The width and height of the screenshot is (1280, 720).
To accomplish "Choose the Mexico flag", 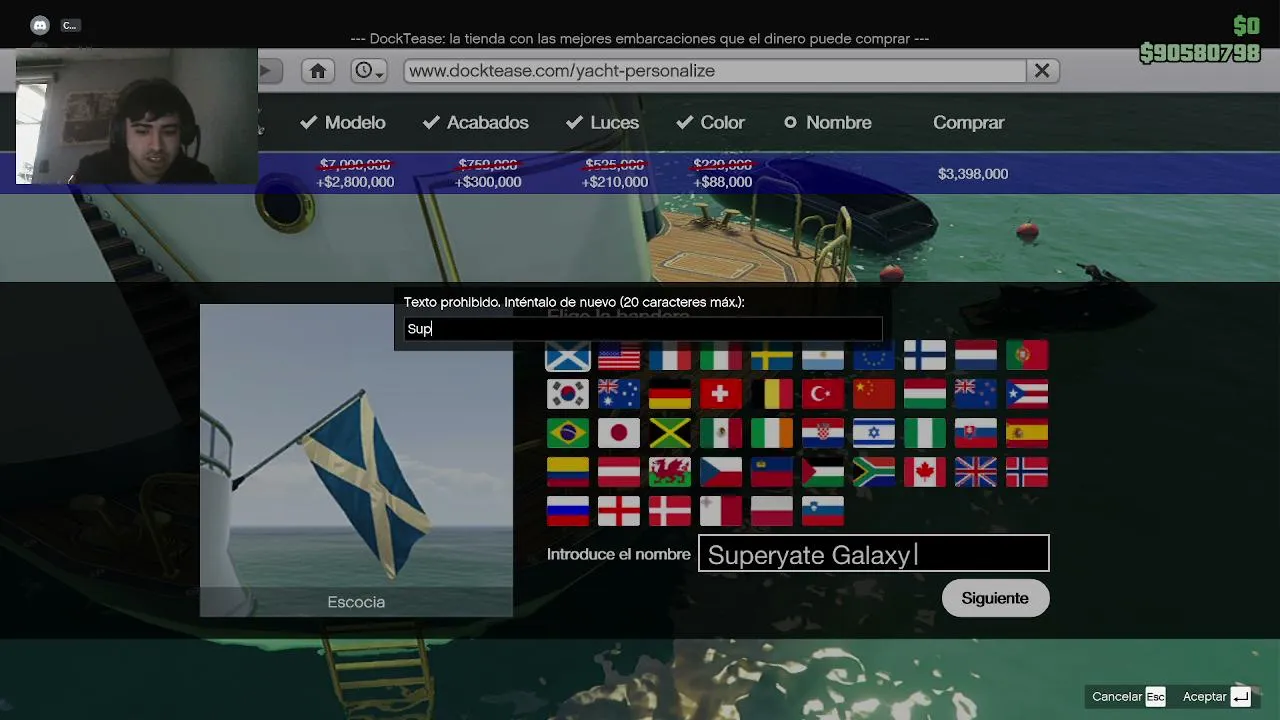I will pos(721,433).
